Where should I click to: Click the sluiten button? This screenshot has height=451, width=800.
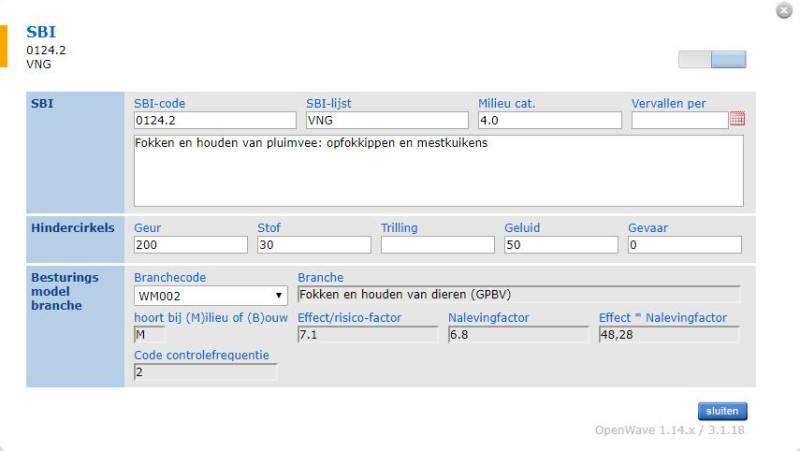(x=722, y=411)
